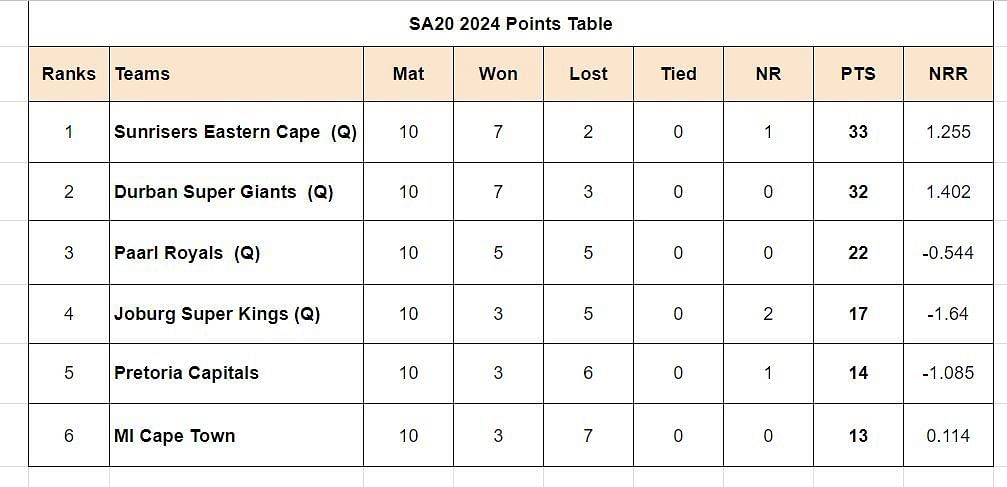Viewport: 1007px width, 487px height.
Task: Select the Won header cell
Action: click(498, 74)
